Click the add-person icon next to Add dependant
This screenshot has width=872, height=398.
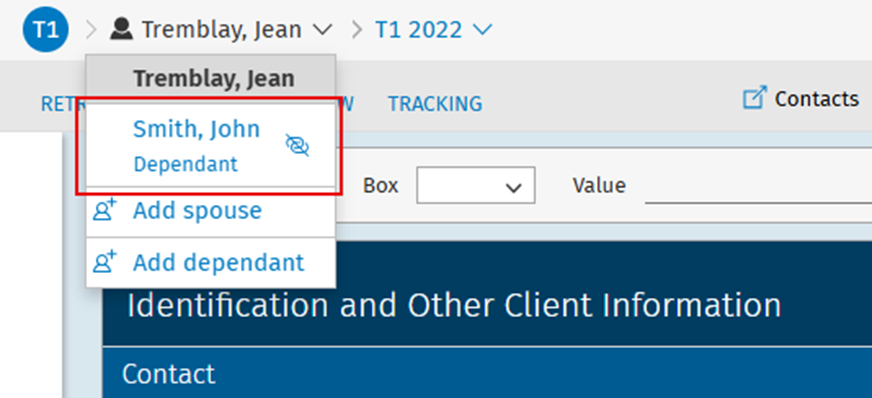(105, 262)
